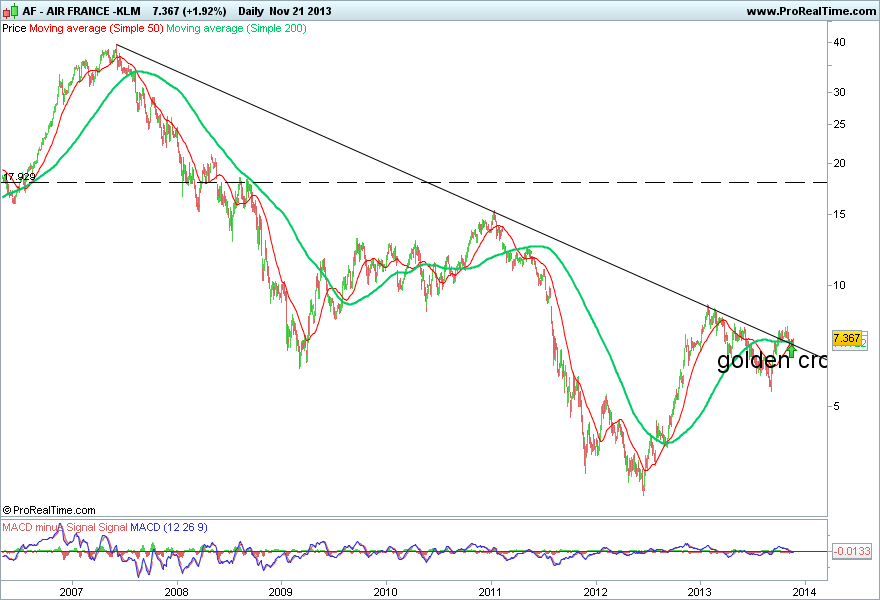Open the www.ProRealTime.com link in the header
Image resolution: width=880 pixels, height=600 pixels.
pyautogui.click(x=811, y=11)
